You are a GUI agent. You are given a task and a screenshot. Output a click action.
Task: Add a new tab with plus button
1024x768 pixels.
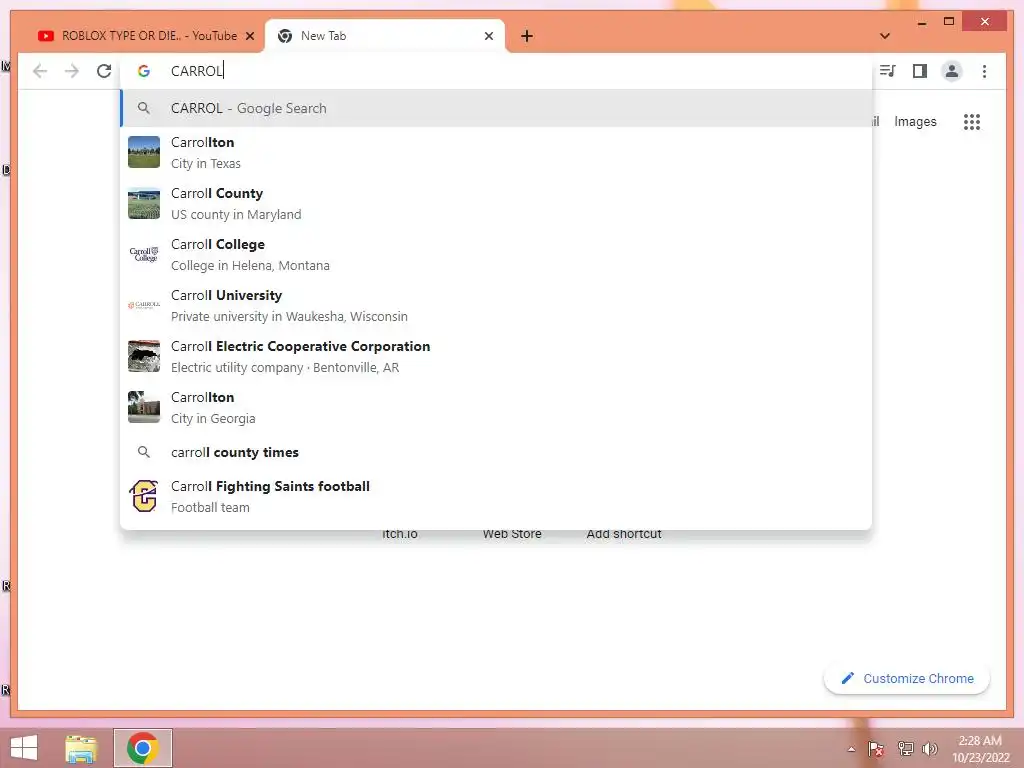[x=527, y=36]
